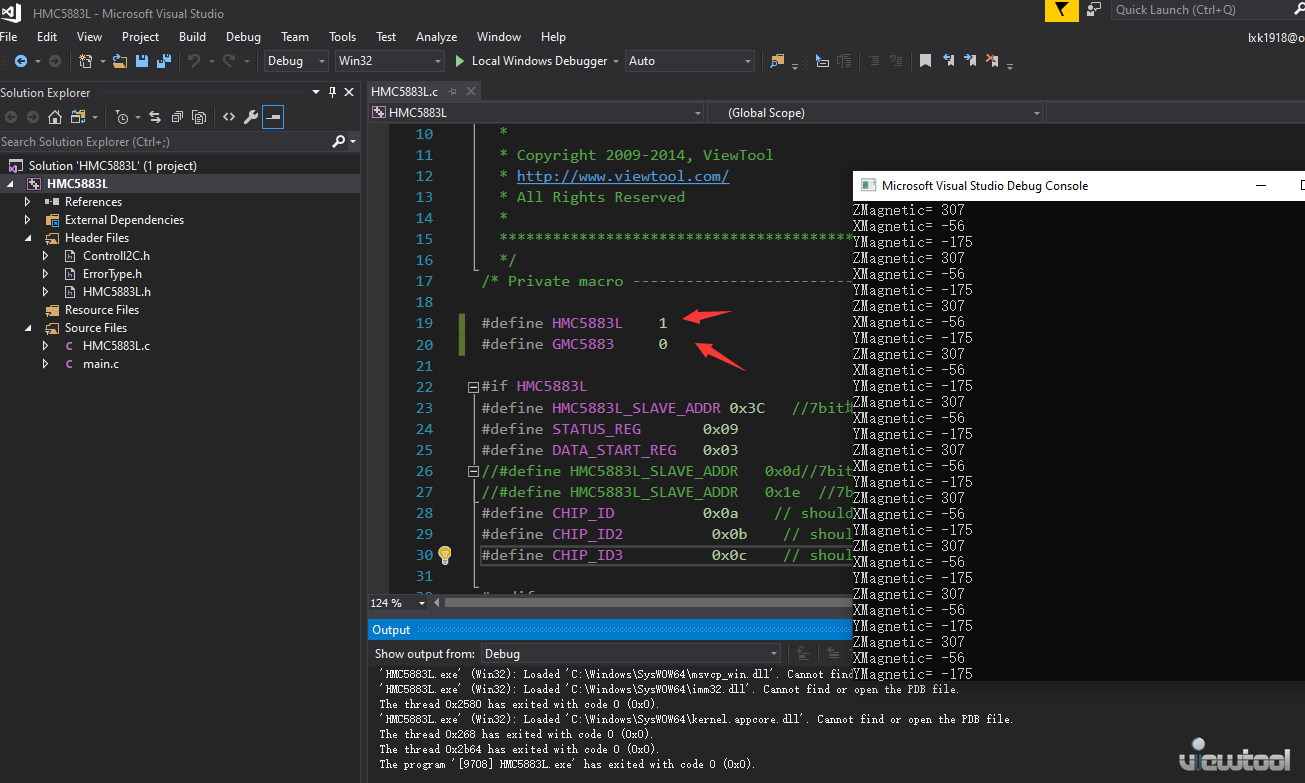This screenshot has width=1305, height=783.
Task: Click the Display Quick Info toolbar icon
Action: tap(822, 61)
